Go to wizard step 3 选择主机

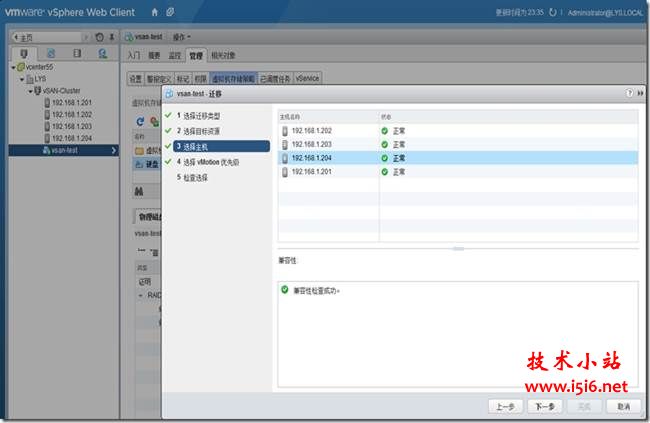pos(221,146)
